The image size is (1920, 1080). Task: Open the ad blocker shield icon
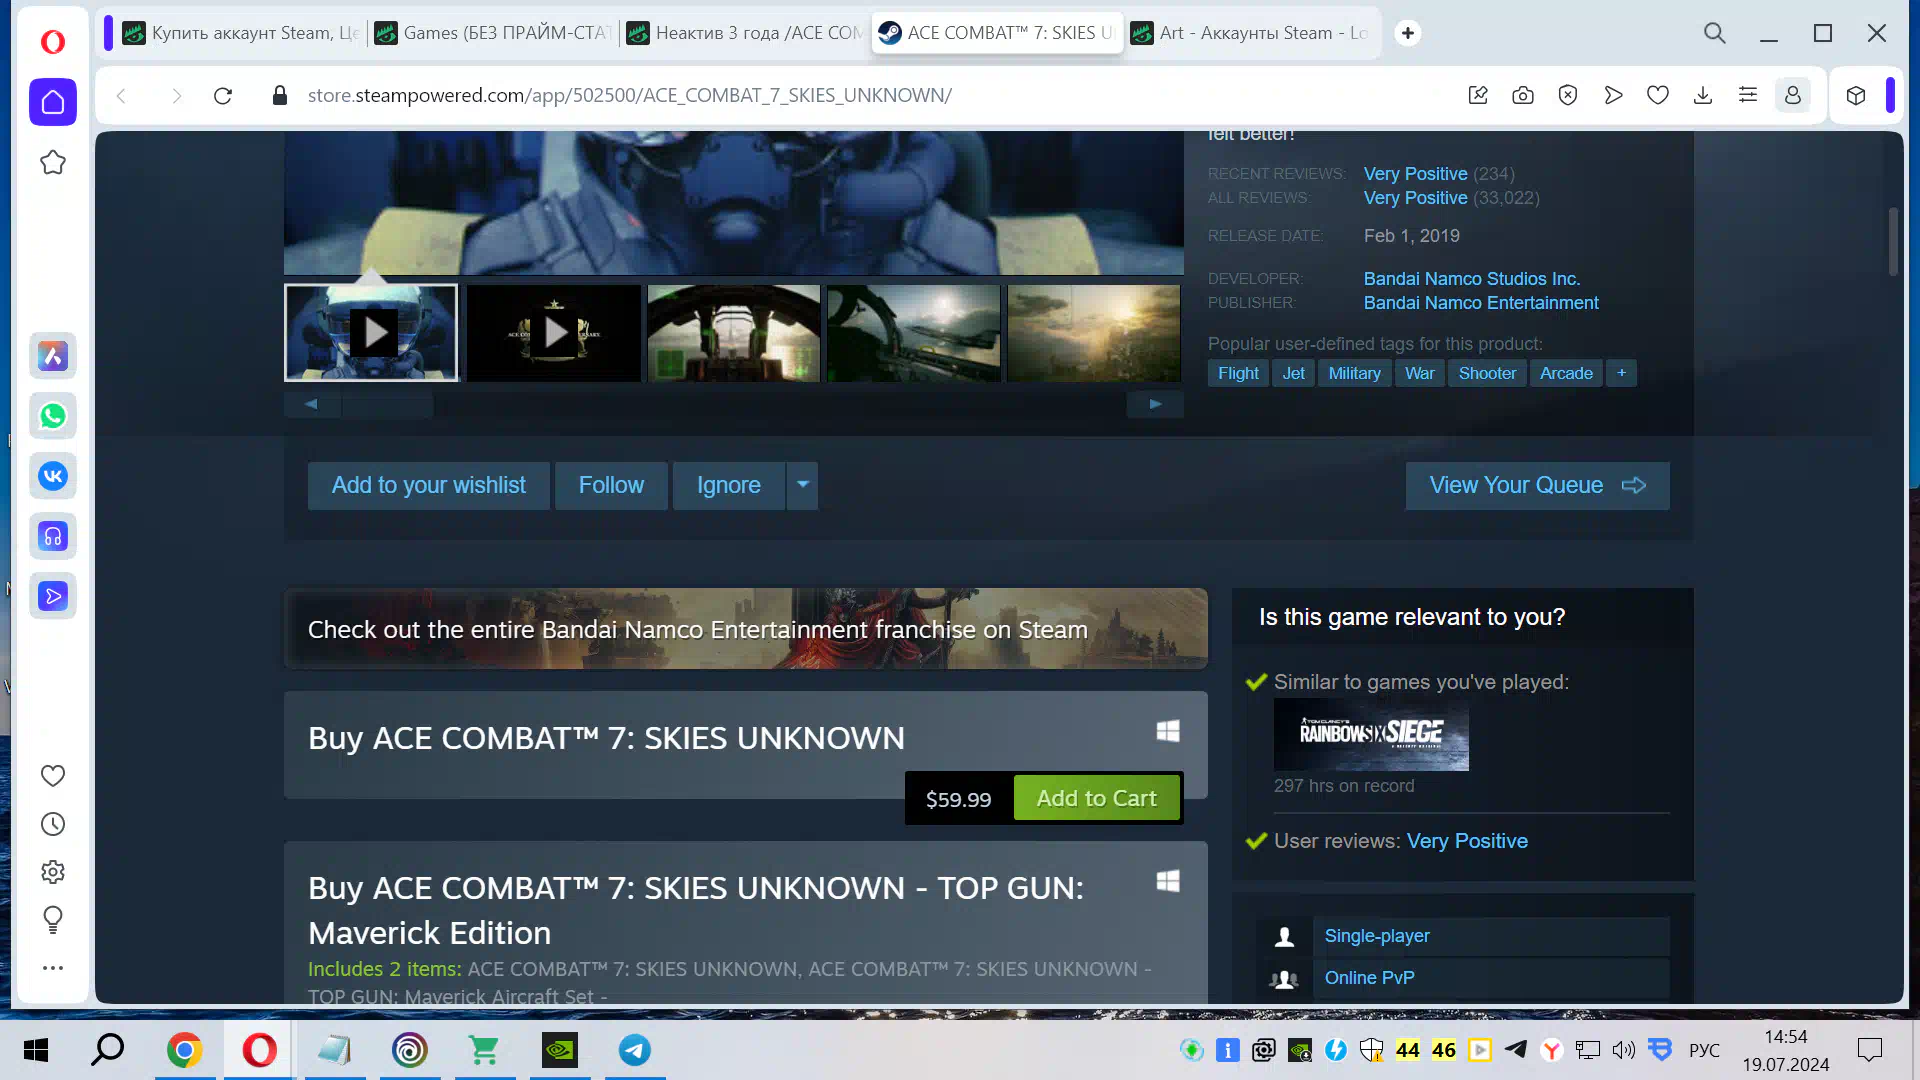pos(1568,95)
